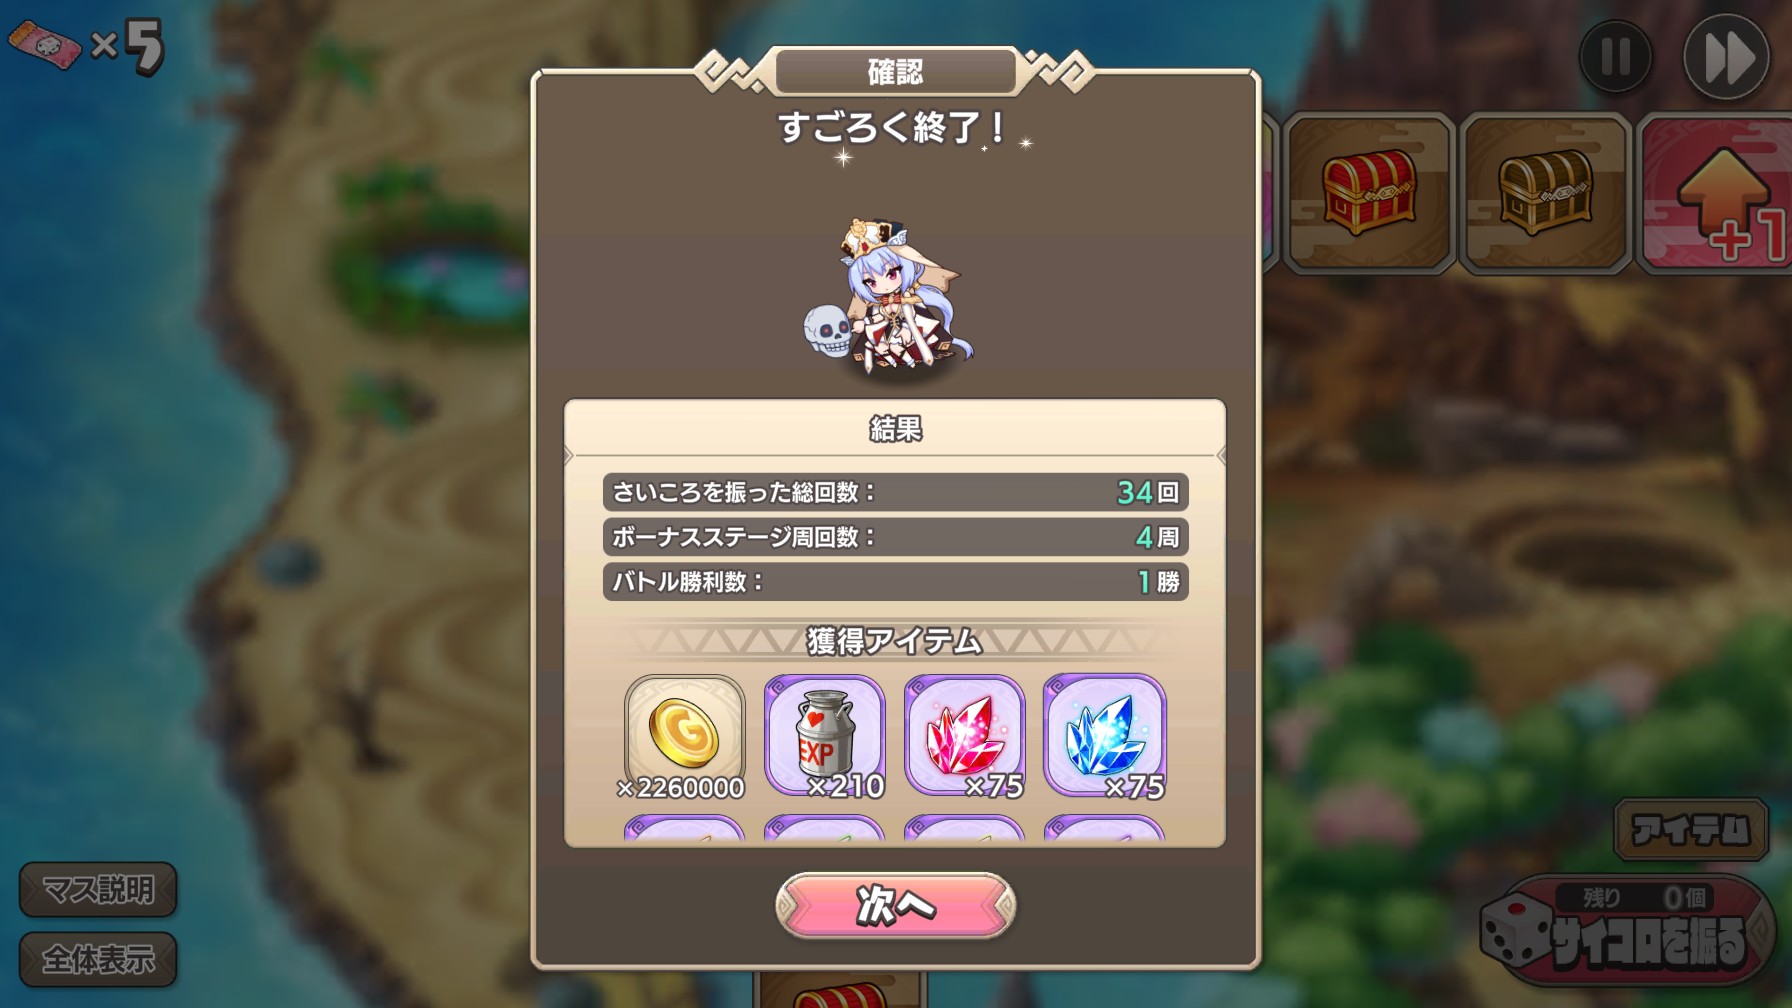Click the dice roll total count row
This screenshot has width=1792, height=1008.
click(x=895, y=492)
